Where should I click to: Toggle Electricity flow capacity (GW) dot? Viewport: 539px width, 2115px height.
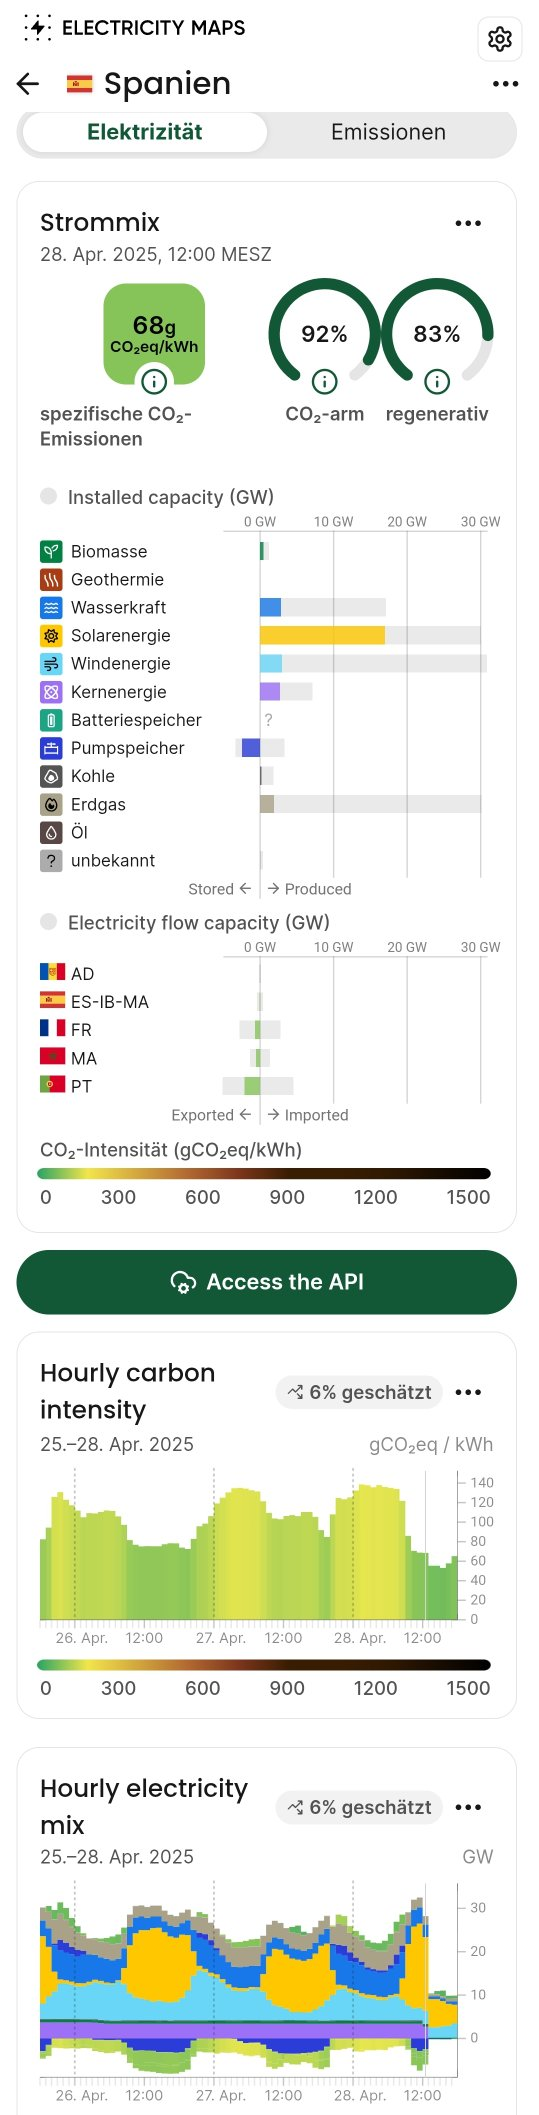(48, 921)
